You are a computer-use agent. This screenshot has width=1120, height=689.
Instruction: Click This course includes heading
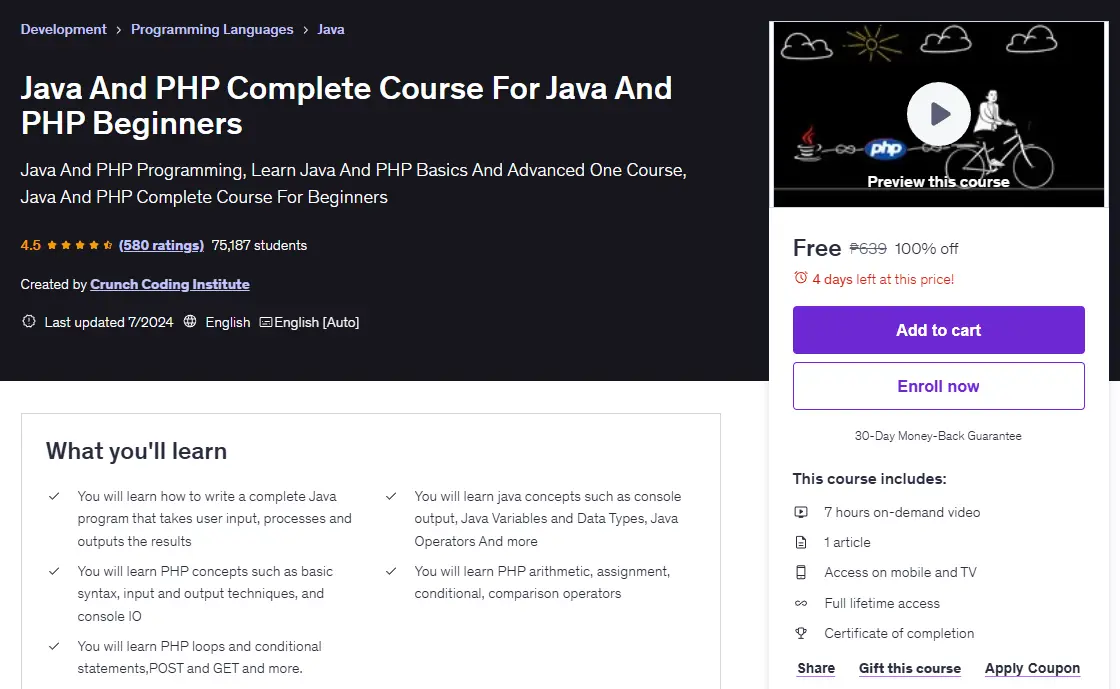coord(869,478)
